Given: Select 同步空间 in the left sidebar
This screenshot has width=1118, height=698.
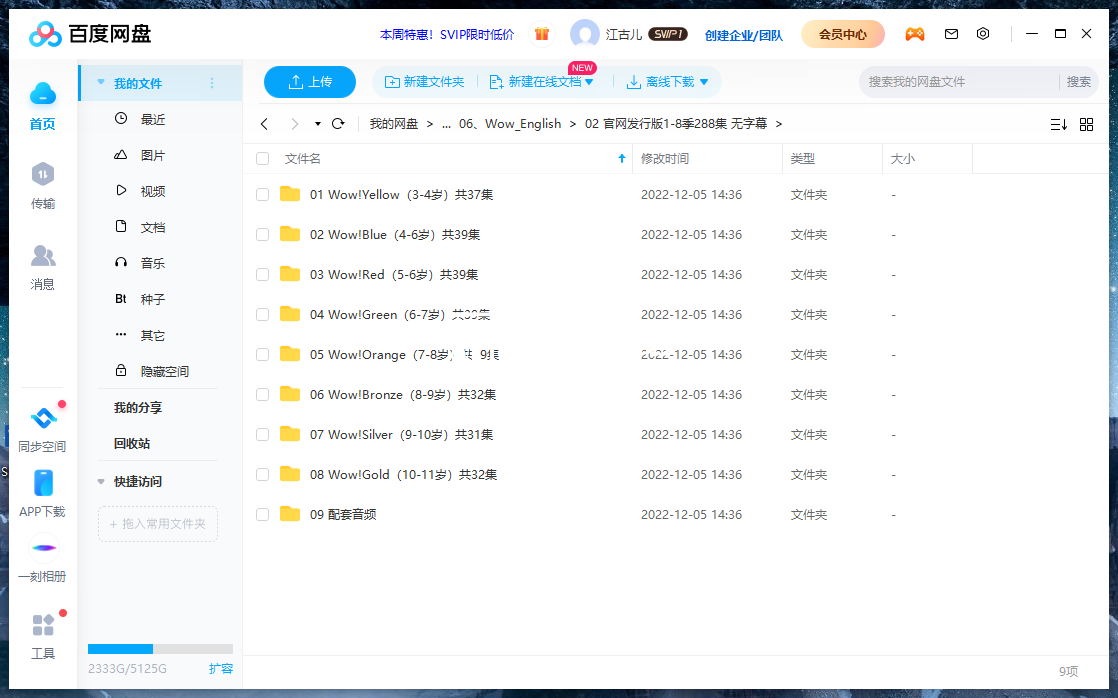Looking at the screenshot, I should (43, 428).
